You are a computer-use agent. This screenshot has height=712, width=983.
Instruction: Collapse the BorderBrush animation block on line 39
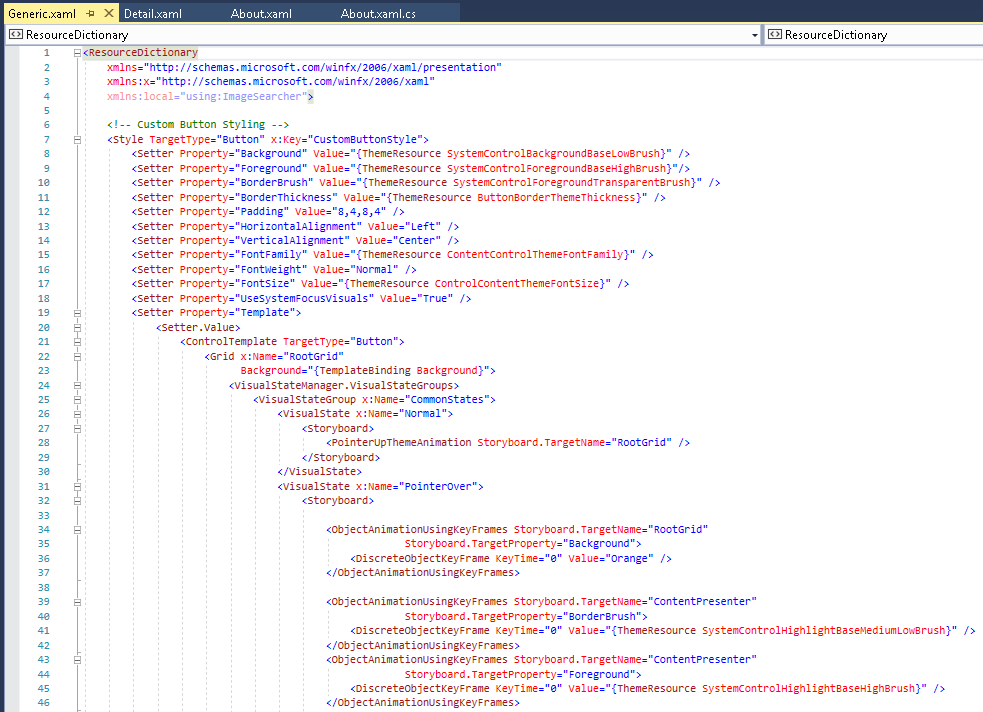(77, 602)
